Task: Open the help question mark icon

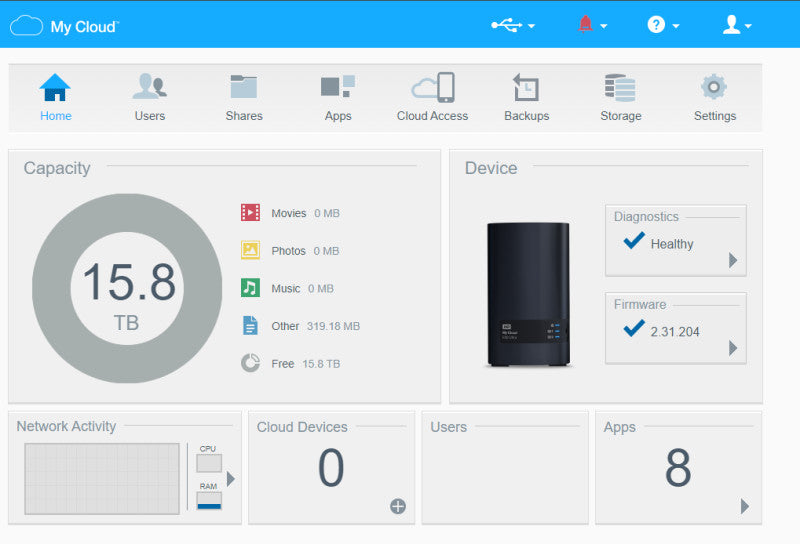Action: pos(656,24)
